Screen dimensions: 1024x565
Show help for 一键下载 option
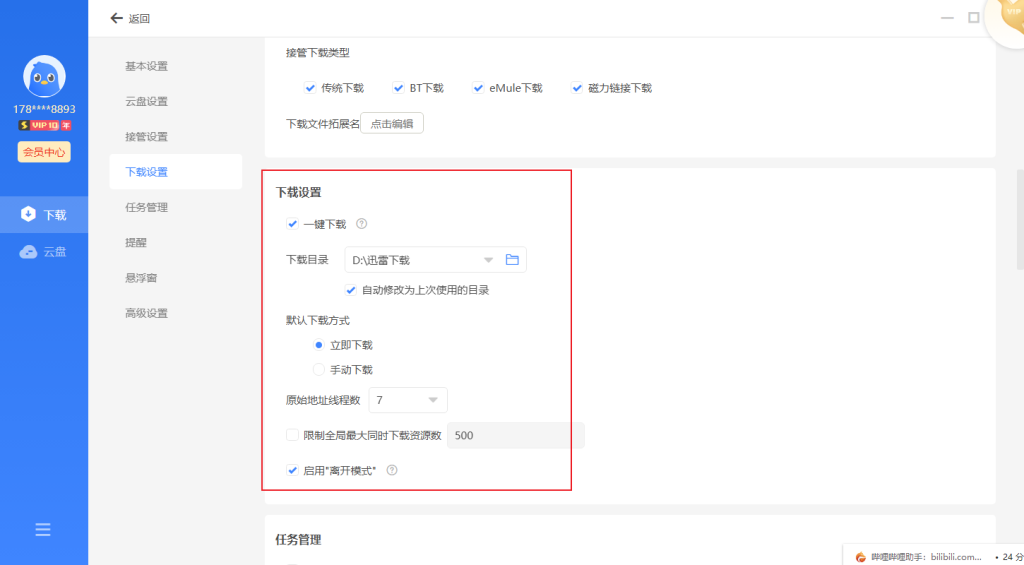[x=361, y=224]
